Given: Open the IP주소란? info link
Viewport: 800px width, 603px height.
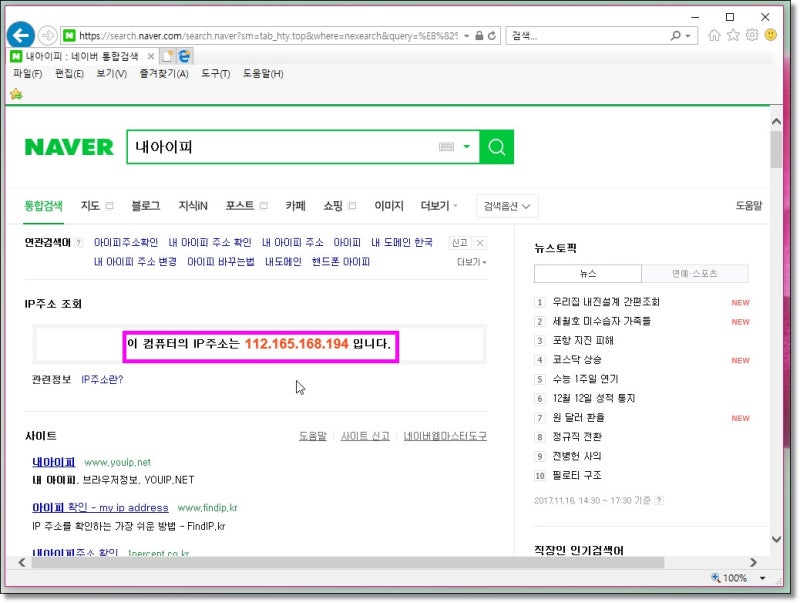Looking at the screenshot, I should point(102,380).
